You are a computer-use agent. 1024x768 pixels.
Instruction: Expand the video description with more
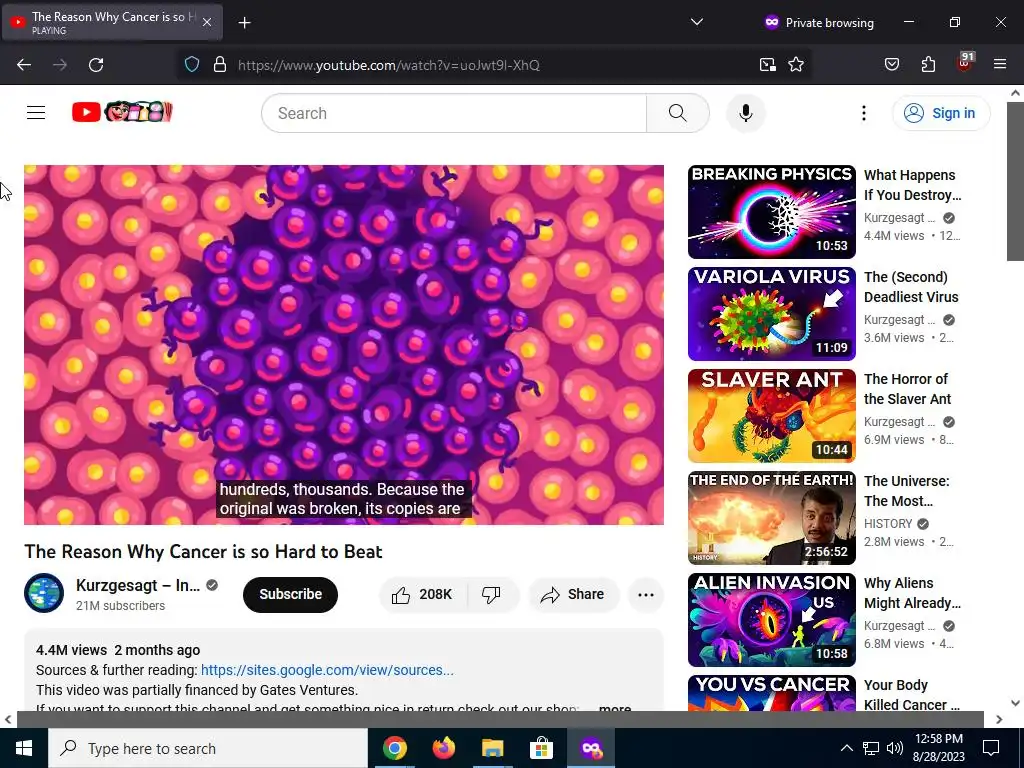(x=615, y=709)
